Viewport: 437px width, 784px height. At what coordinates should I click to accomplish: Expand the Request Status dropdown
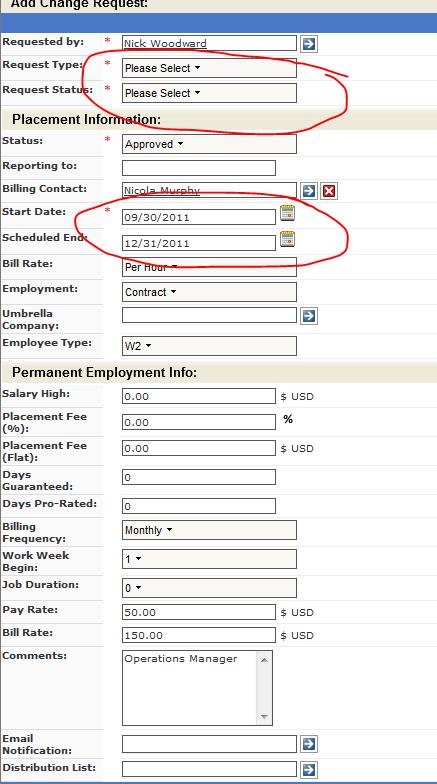pyautogui.click(x=209, y=93)
